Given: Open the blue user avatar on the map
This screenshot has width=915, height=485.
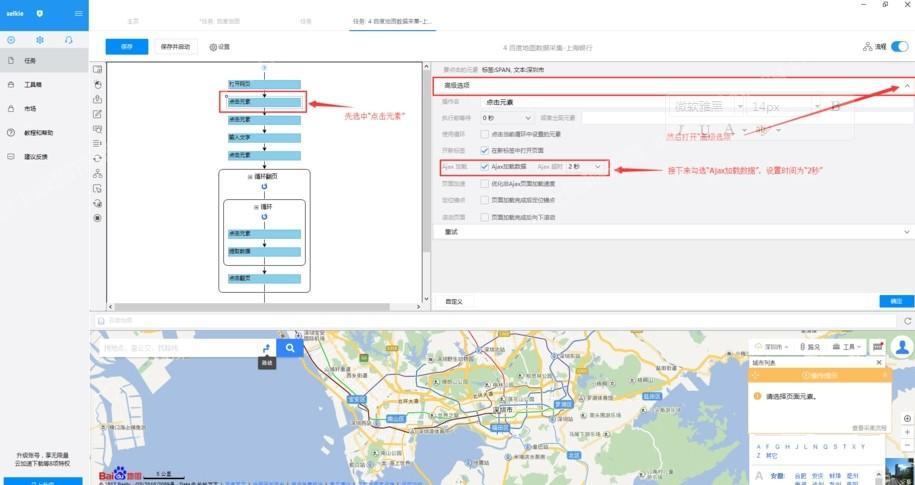Looking at the screenshot, I should (902, 347).
